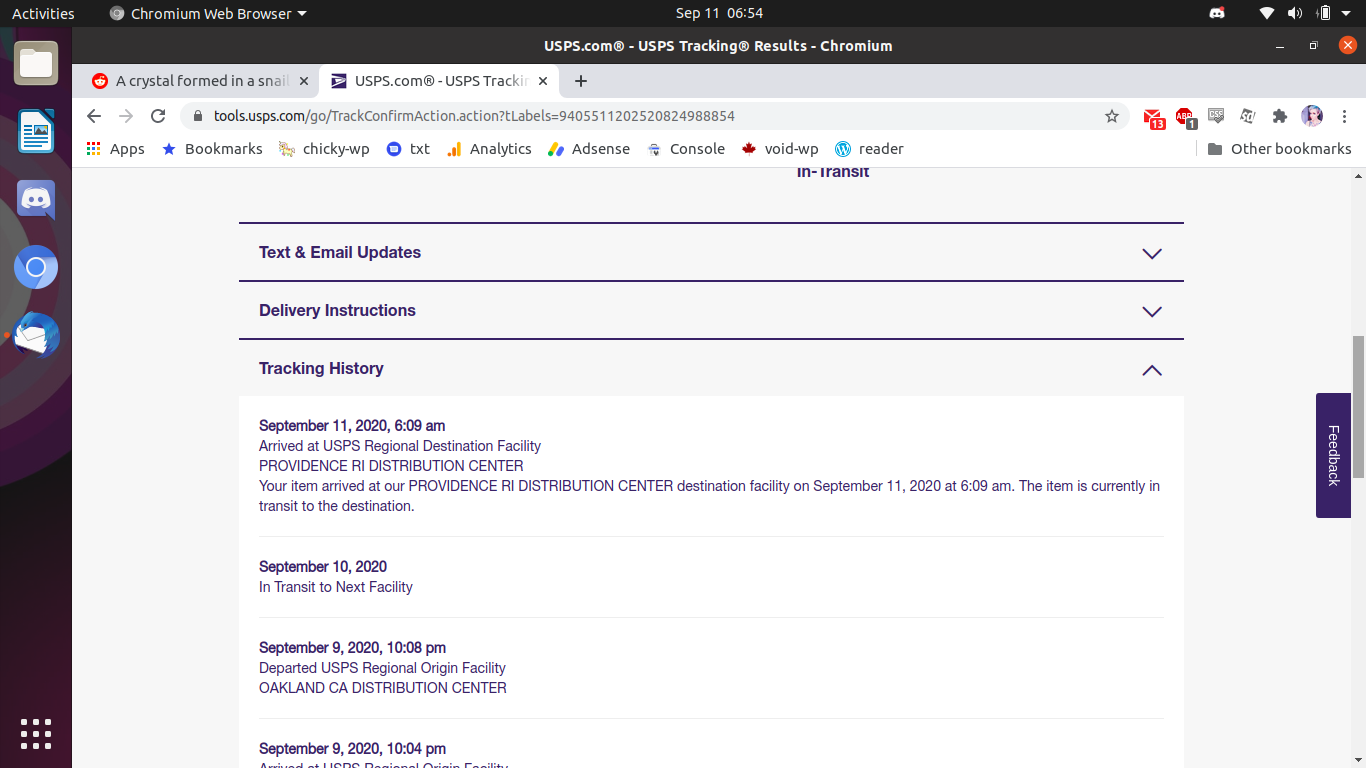
Task: Go forward to the next page
Action: point(126,116)
